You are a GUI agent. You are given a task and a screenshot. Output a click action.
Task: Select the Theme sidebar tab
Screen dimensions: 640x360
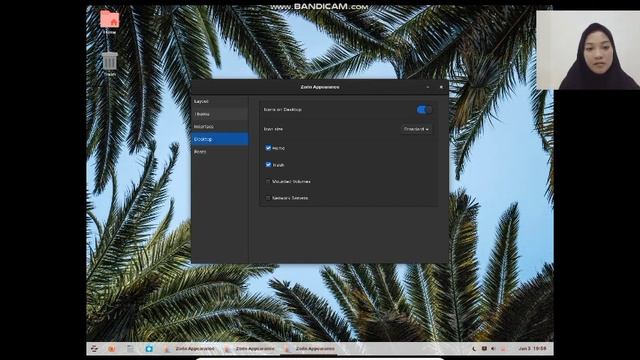220,114
